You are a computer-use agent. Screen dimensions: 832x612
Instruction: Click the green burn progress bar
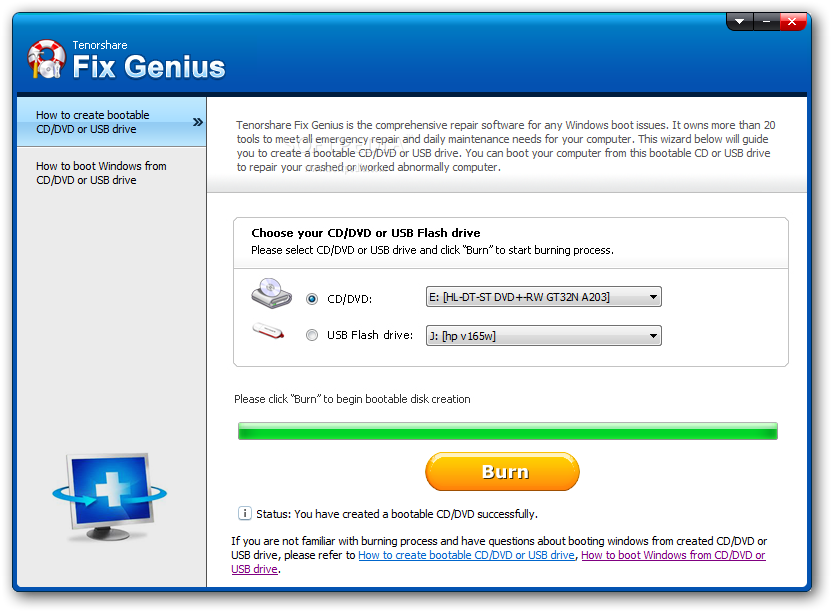(x=508, y=431)
